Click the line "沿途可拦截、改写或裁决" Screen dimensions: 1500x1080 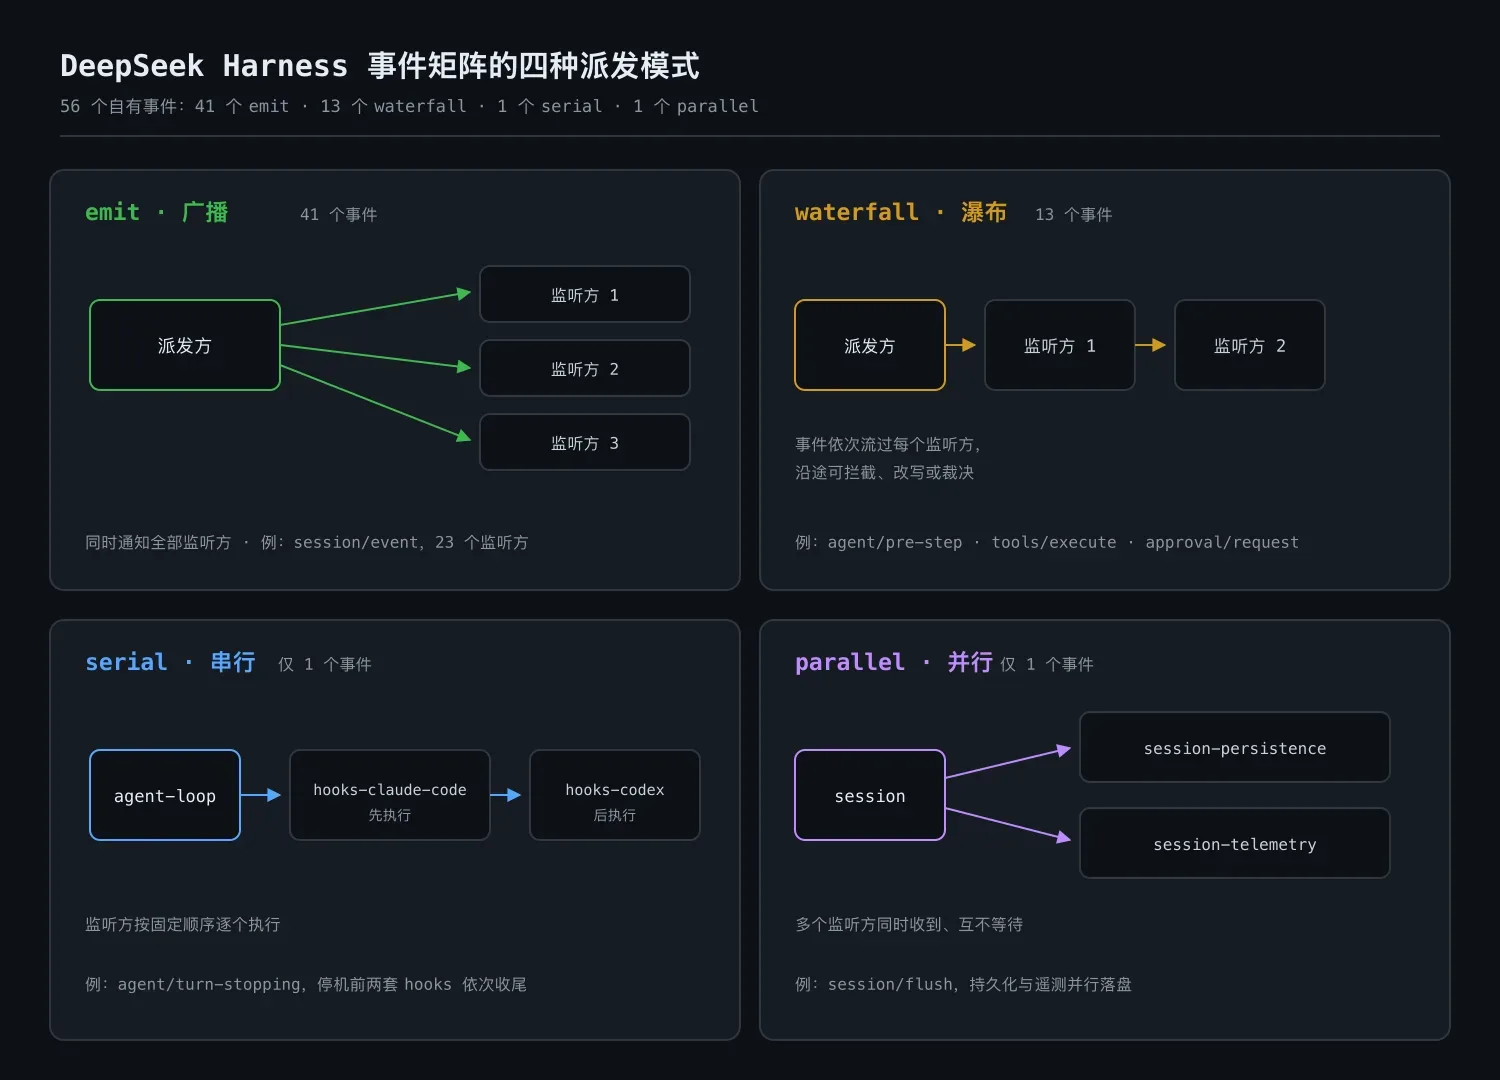(x=885, y=472)
